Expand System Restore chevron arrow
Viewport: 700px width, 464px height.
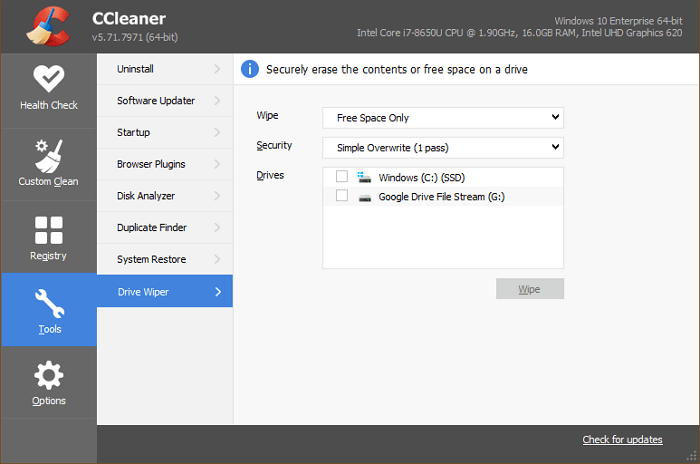point(217,259)
